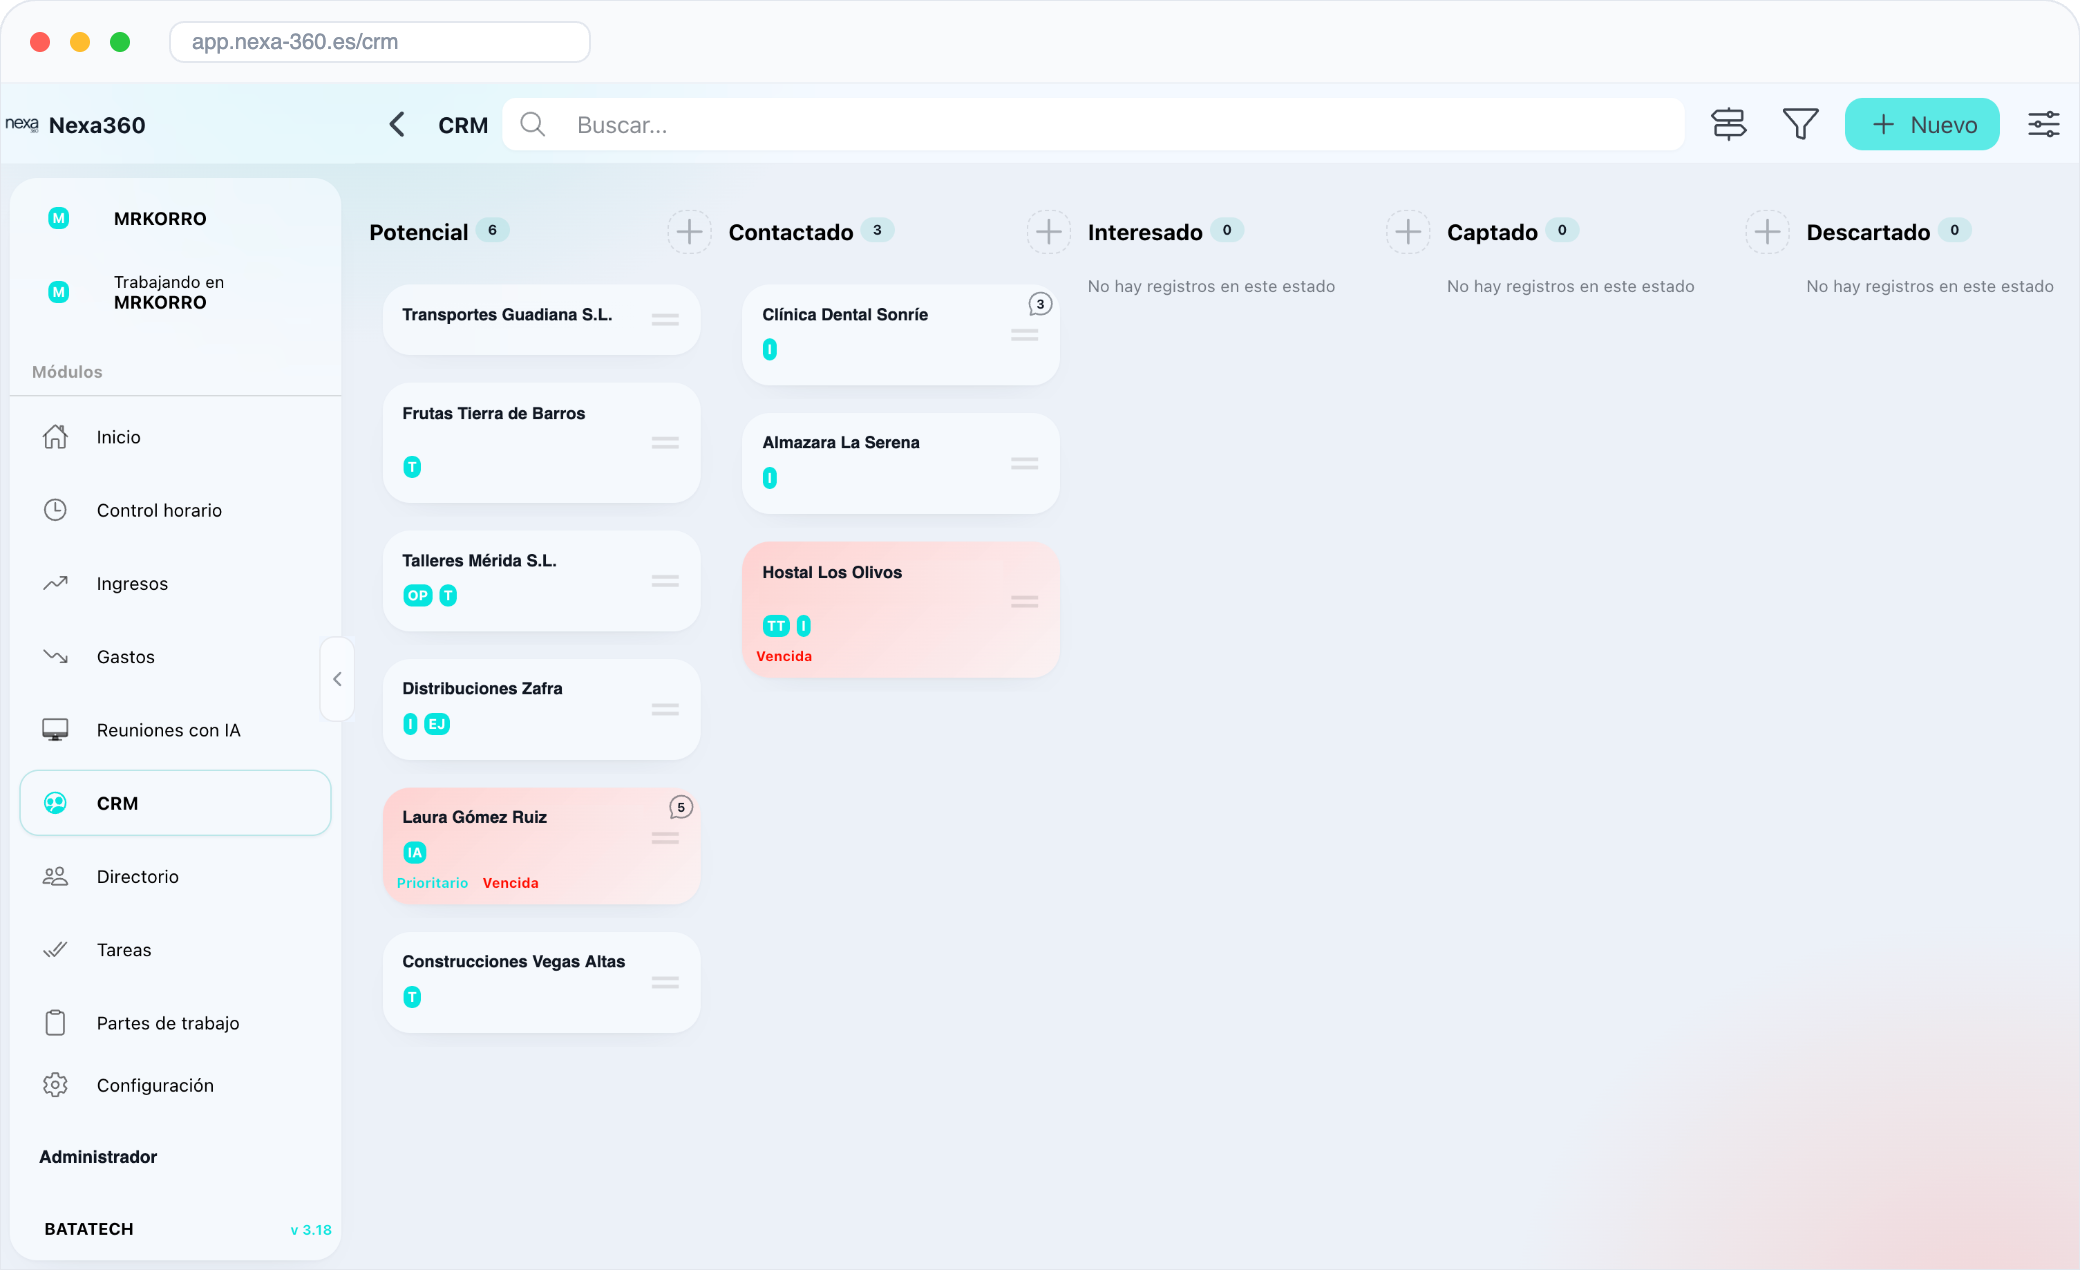Collapse the sidebar with the chevron handle

point(337,679)
